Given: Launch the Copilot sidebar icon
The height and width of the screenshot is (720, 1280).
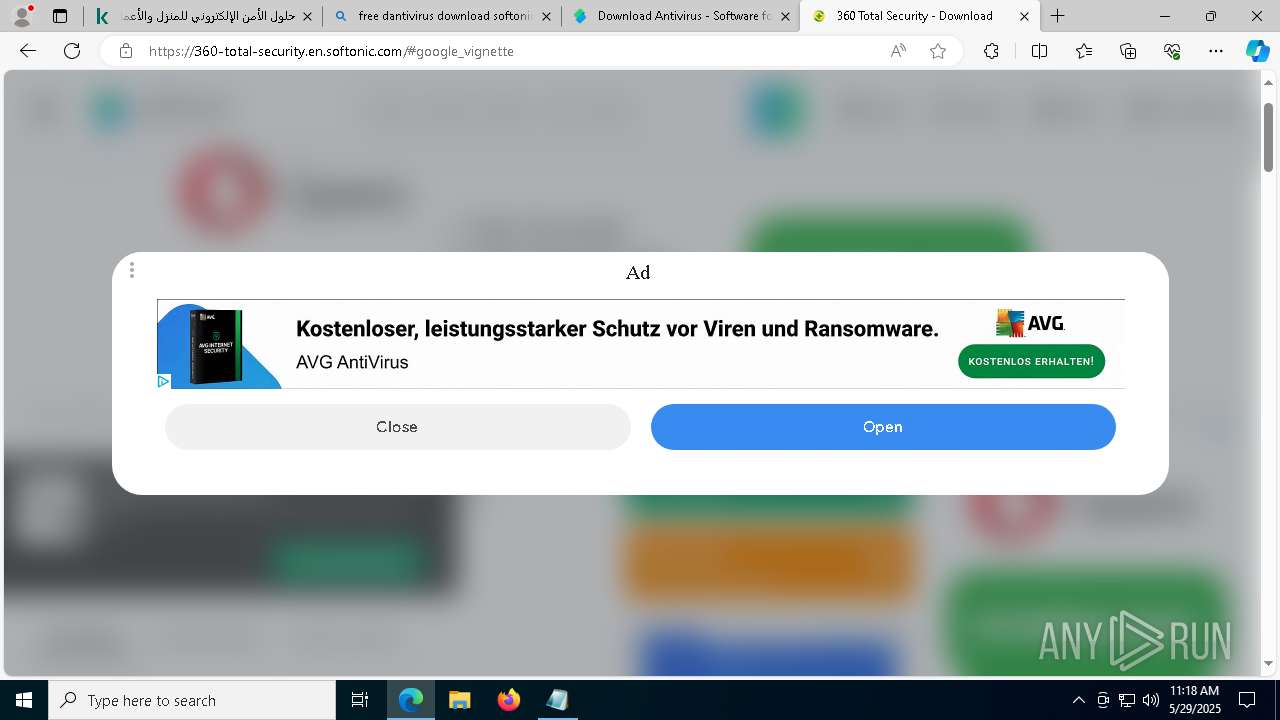Looking at the screenshot, I should coord(1257,51).
